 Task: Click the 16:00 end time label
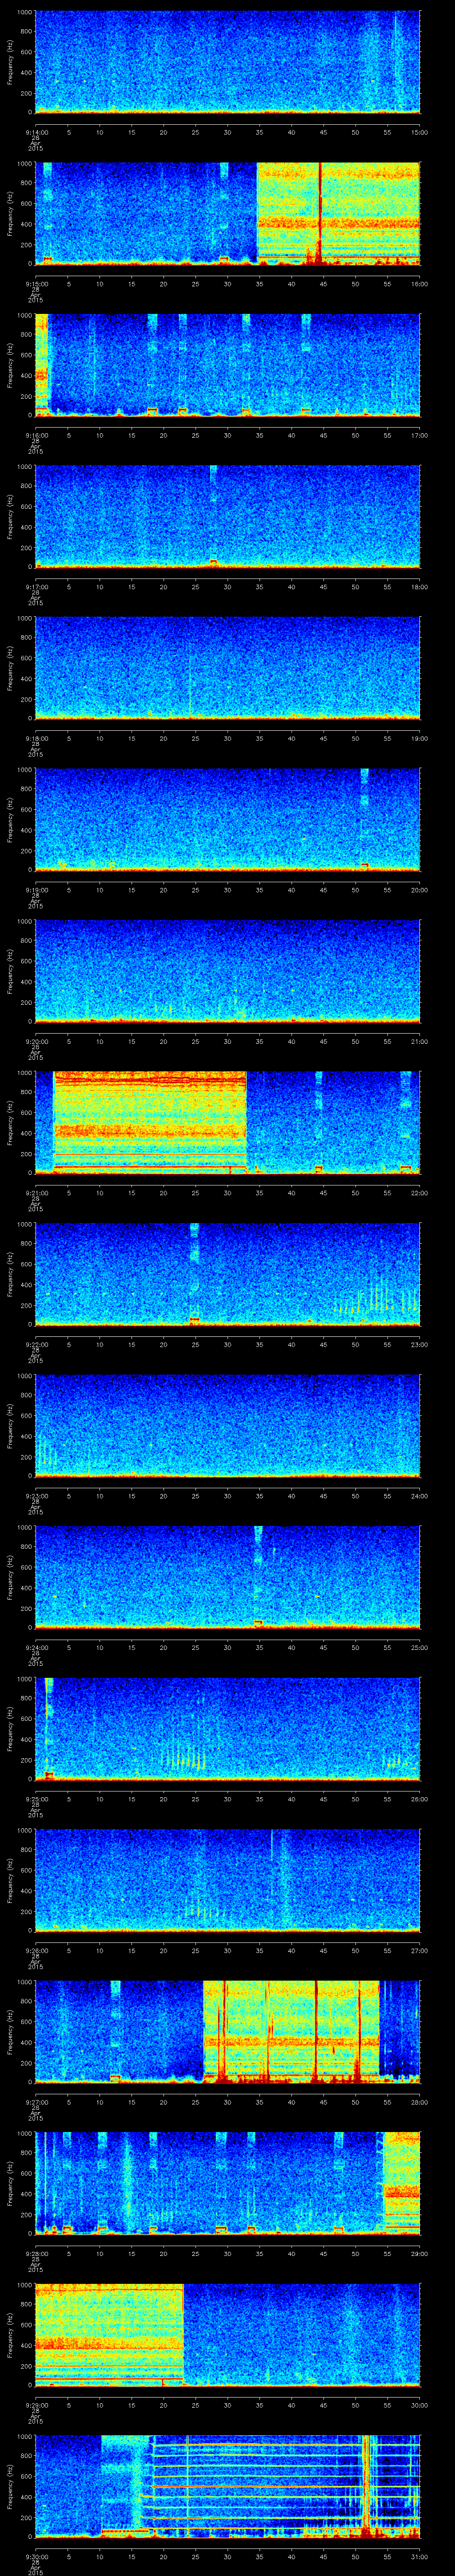pos(420,284)
